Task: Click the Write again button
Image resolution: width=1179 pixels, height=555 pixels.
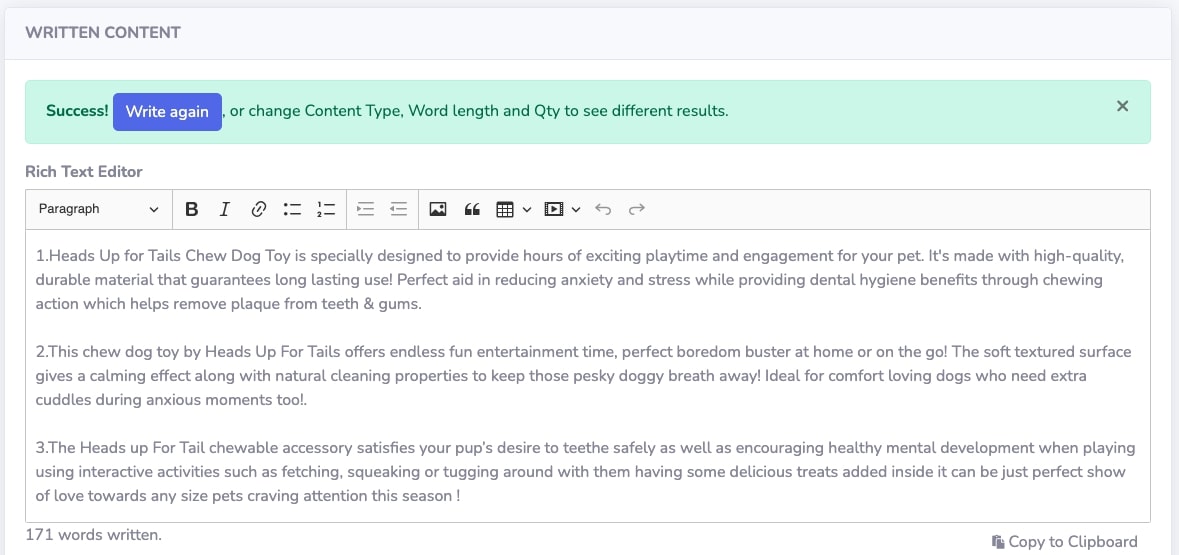Action: click(167, 111)
